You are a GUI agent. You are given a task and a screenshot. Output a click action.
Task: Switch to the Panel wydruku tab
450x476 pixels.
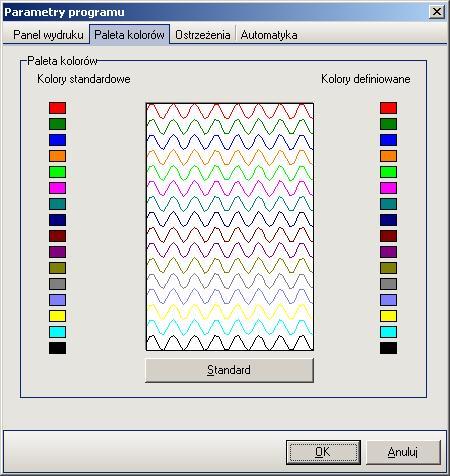48,35
